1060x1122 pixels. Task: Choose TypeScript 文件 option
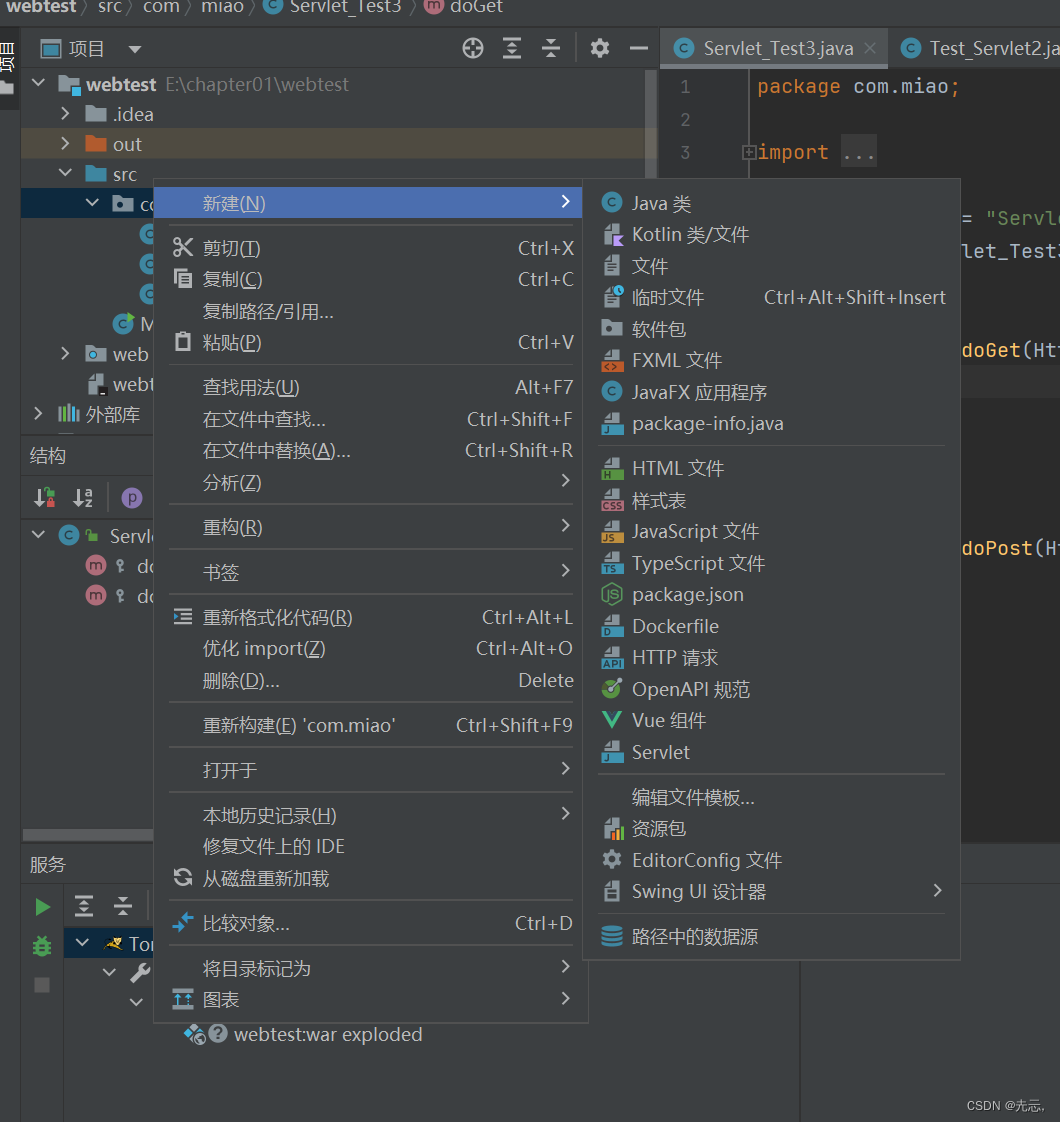(772, 563)
